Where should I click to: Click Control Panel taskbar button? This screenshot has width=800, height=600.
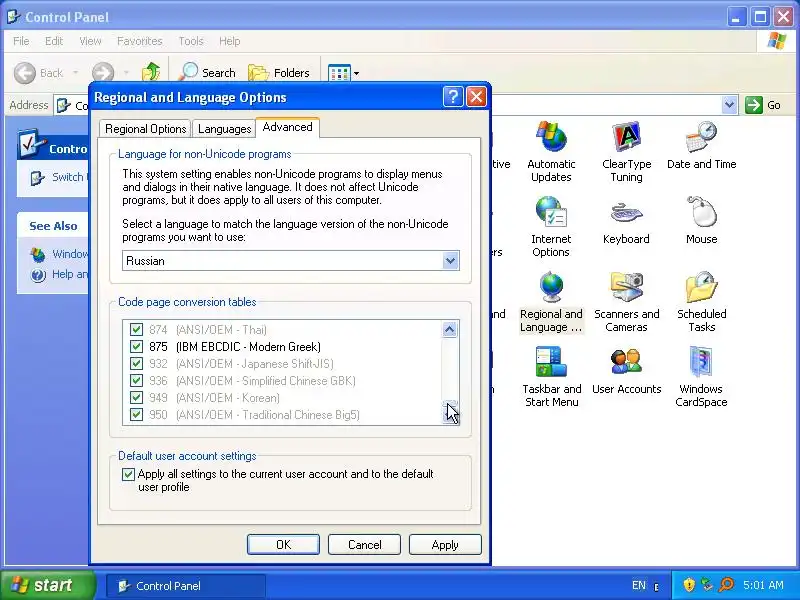point(186,586)
